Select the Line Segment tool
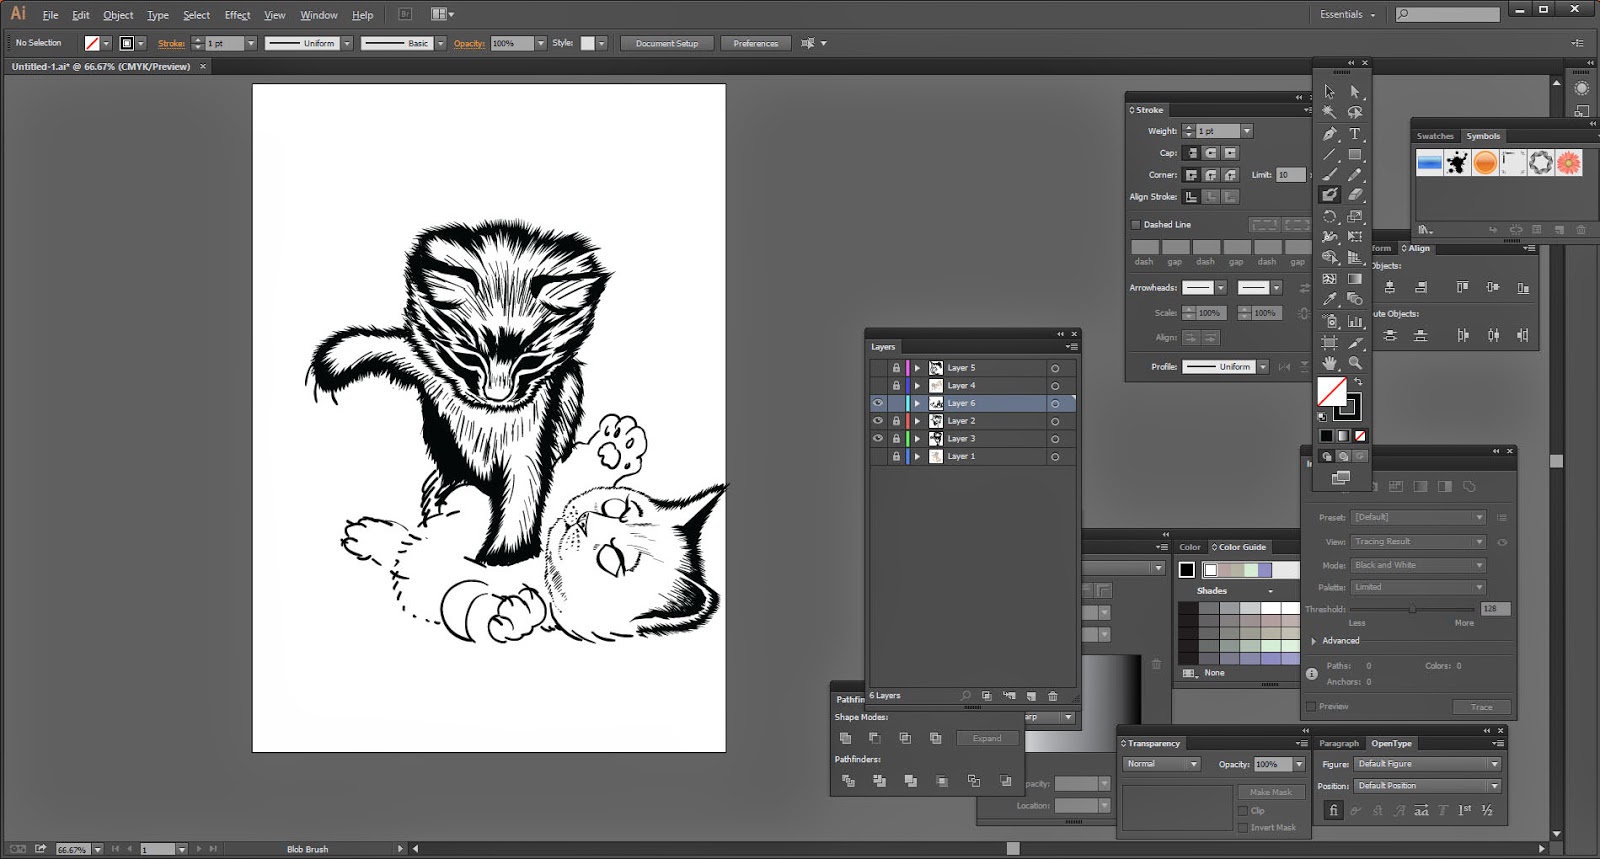Viewport: 1600px width, 859px height. point(1329,154)
